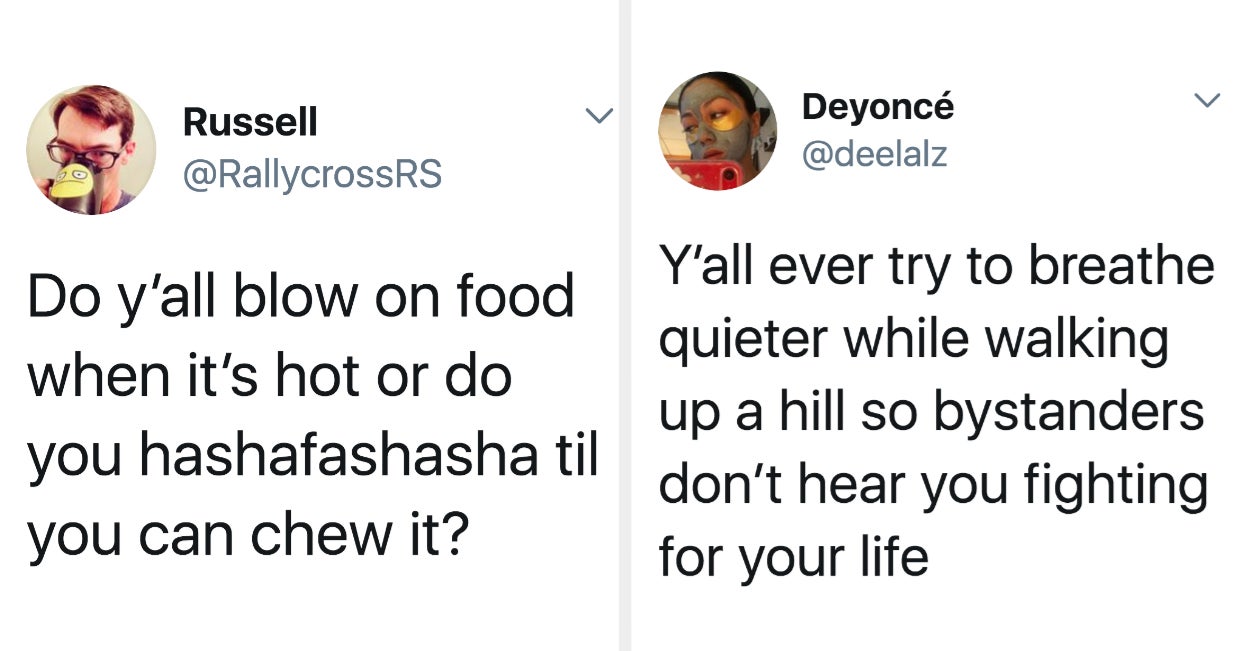Click the line 'quieter while walking'
The image size is (1244, 651).
pos(914,341)
